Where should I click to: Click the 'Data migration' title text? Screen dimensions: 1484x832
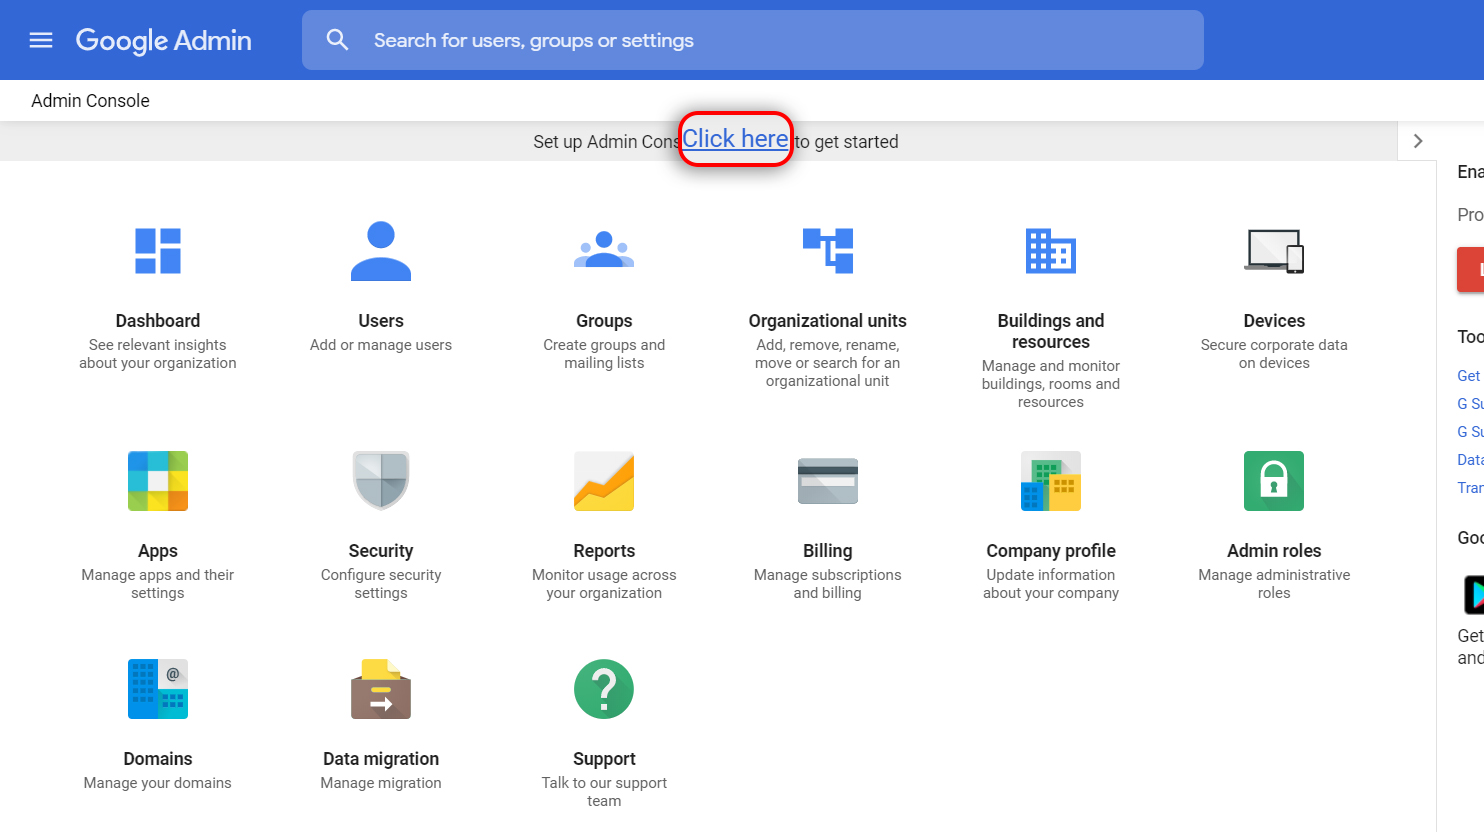pyautogui.click(x=381, y=759)
